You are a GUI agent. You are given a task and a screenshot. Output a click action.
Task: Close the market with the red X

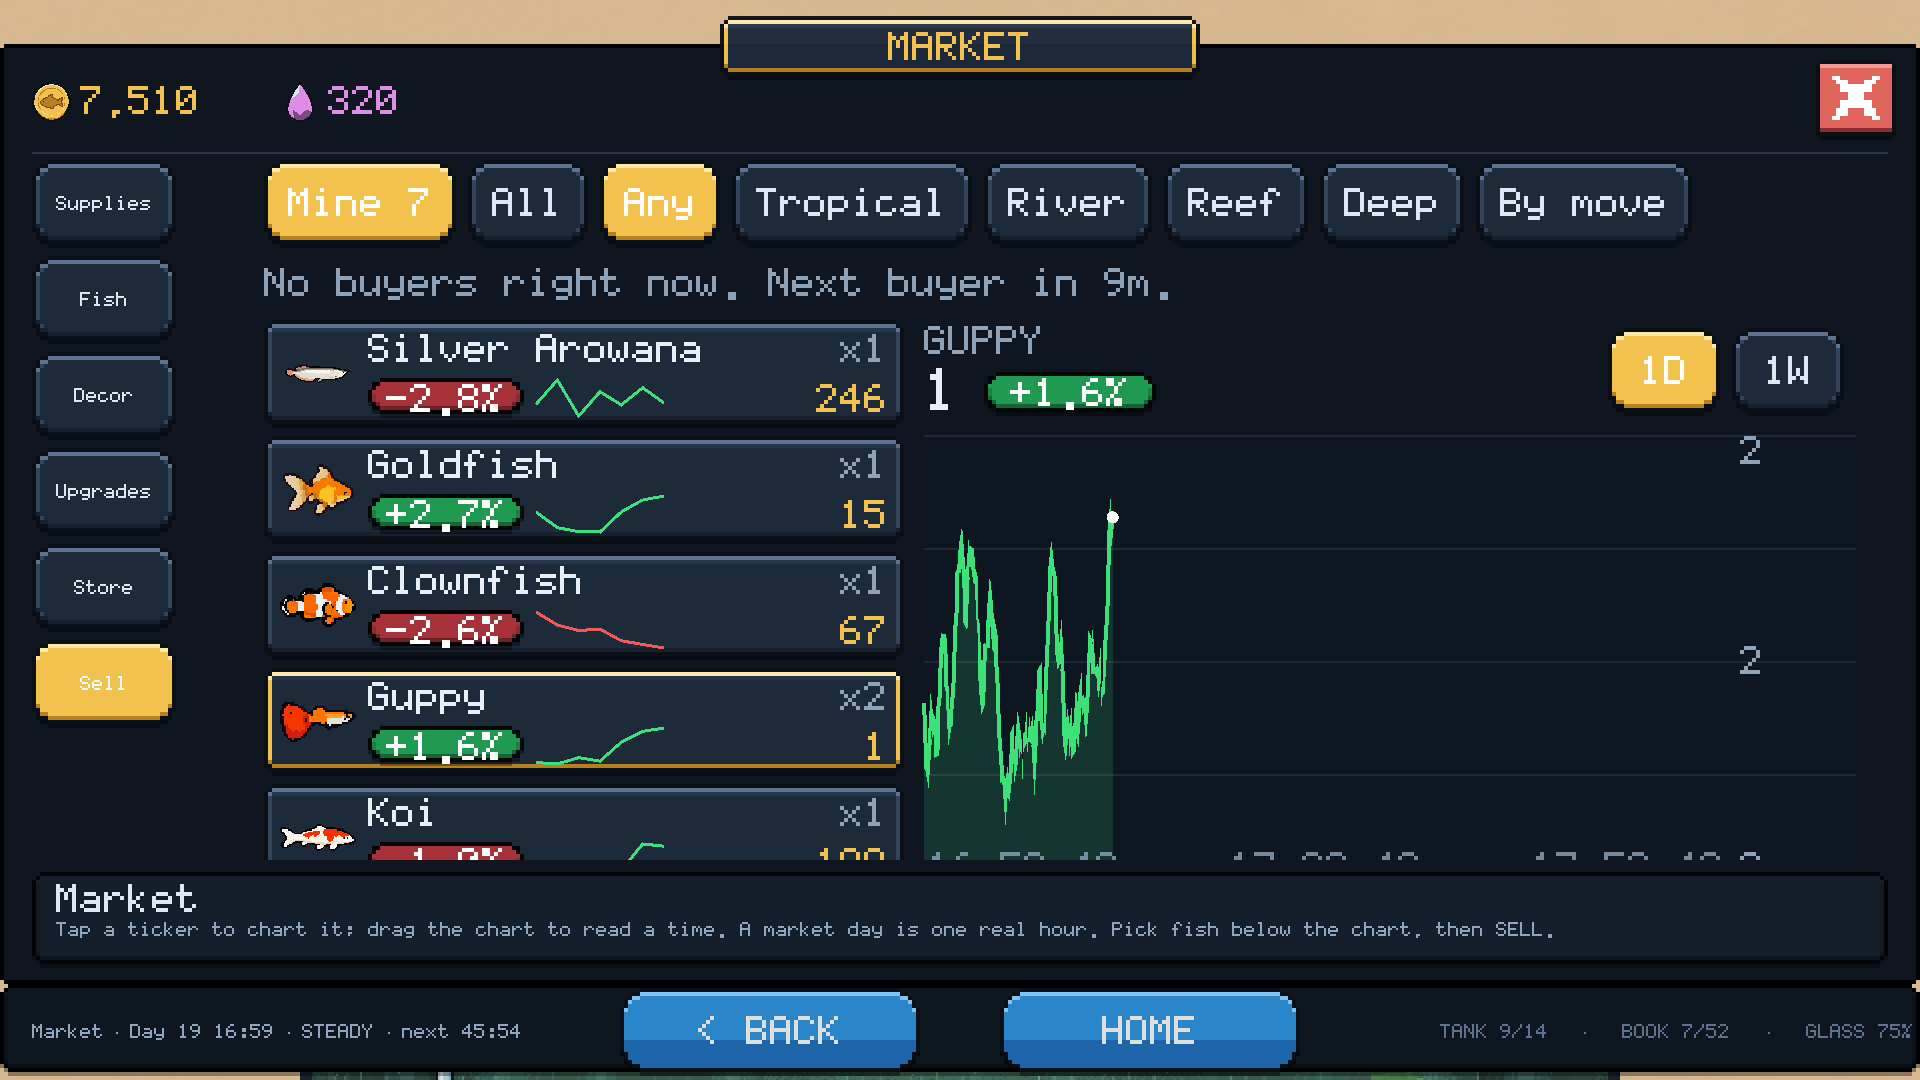point(1855,98)
